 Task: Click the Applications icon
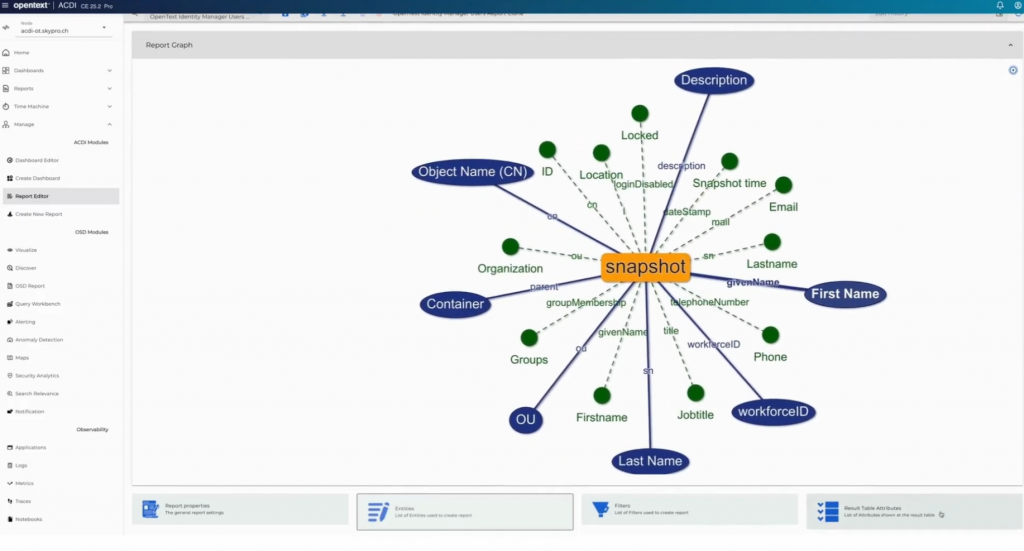pos(10,447)
